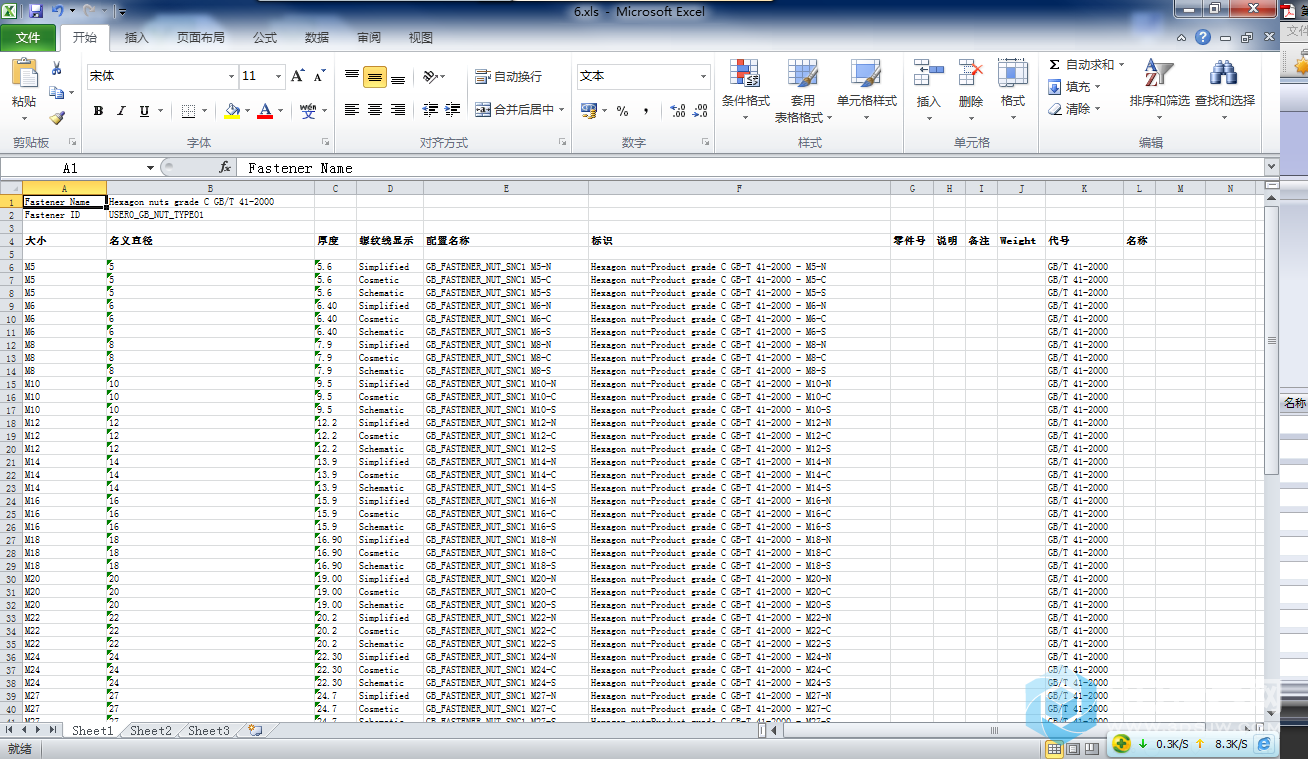This screenshot has width=1308, height=759.
Task: Open the Fill (填充) dropdown
Action: [1074, 87]
